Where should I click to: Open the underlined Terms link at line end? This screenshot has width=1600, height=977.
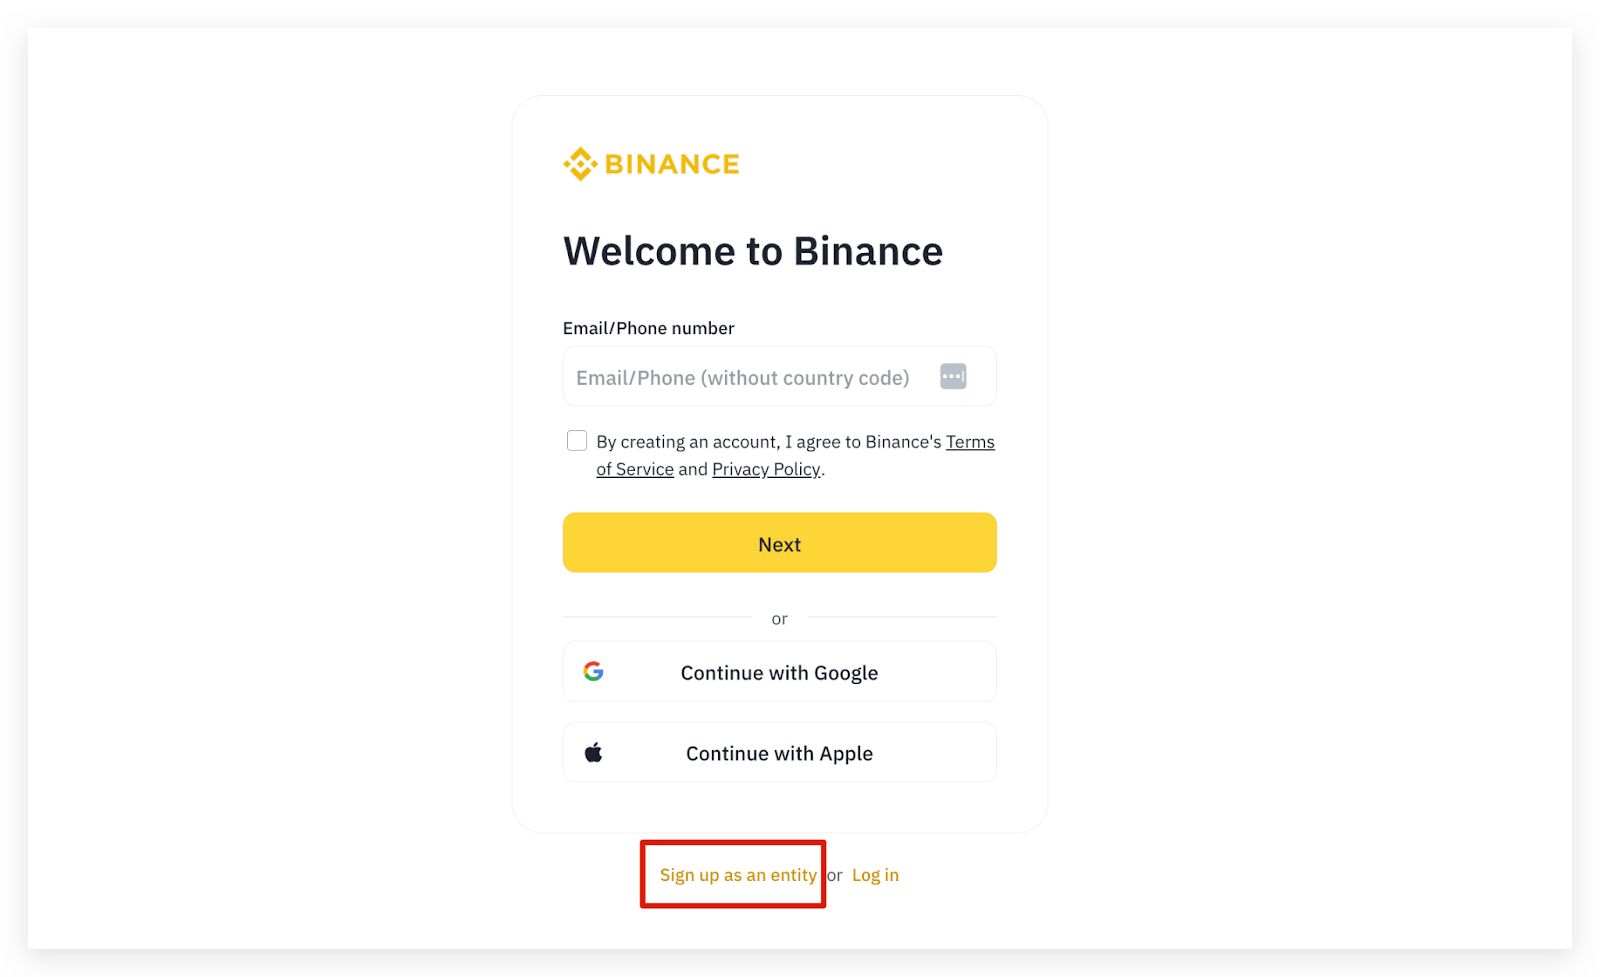point(970,442)
